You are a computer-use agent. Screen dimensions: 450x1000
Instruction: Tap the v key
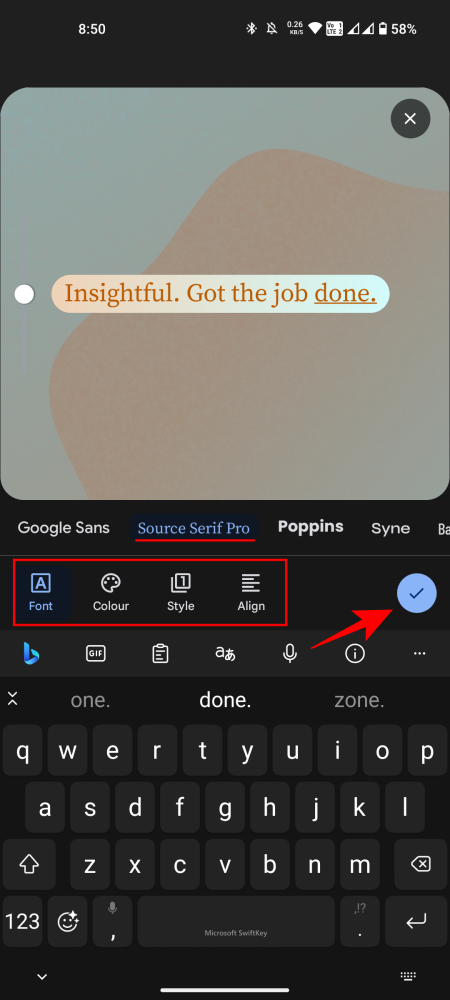tap(225, 864)
